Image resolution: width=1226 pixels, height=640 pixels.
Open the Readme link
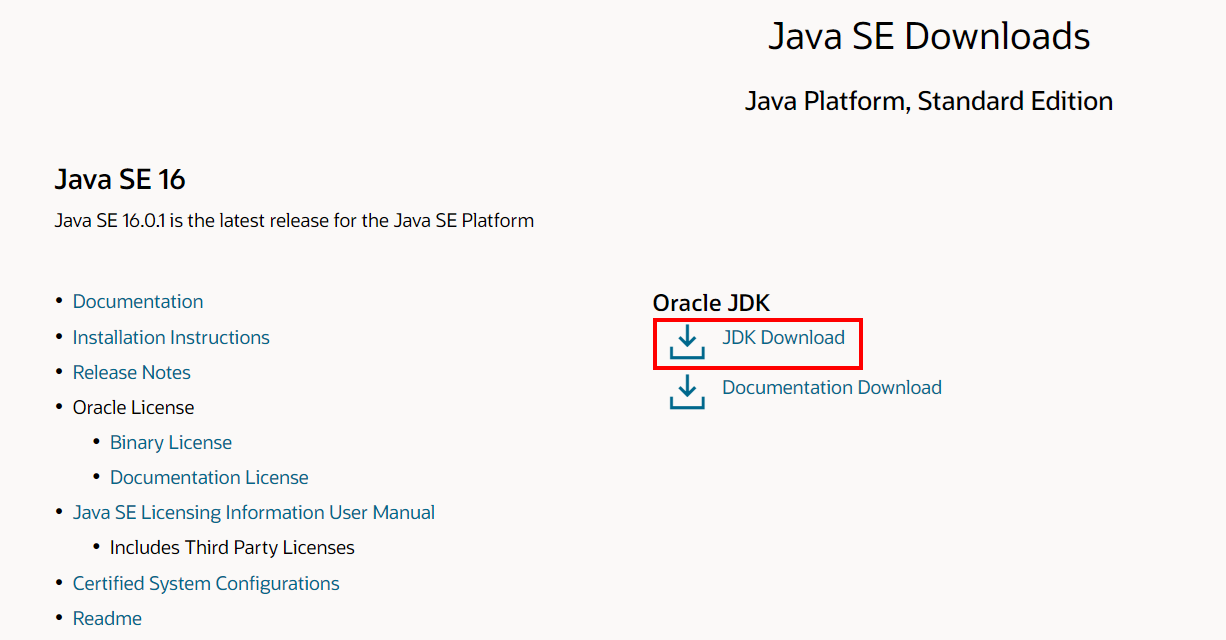107,619
